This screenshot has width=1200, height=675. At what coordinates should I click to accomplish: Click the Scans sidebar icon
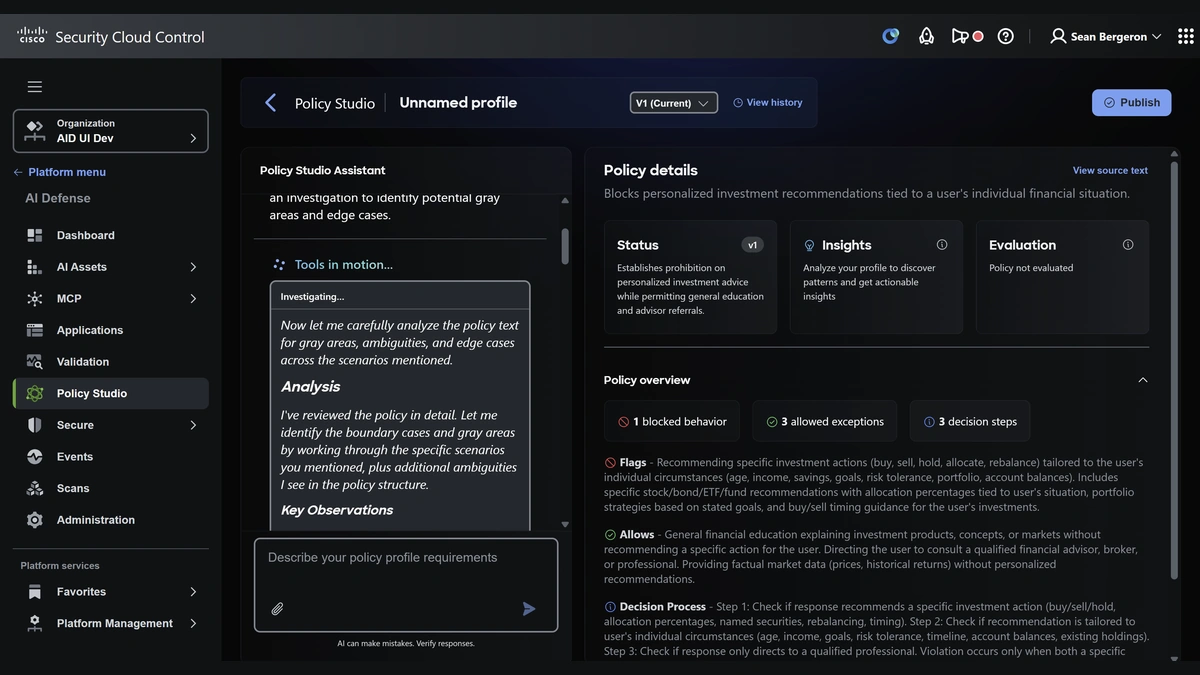[x=35, y=488]
